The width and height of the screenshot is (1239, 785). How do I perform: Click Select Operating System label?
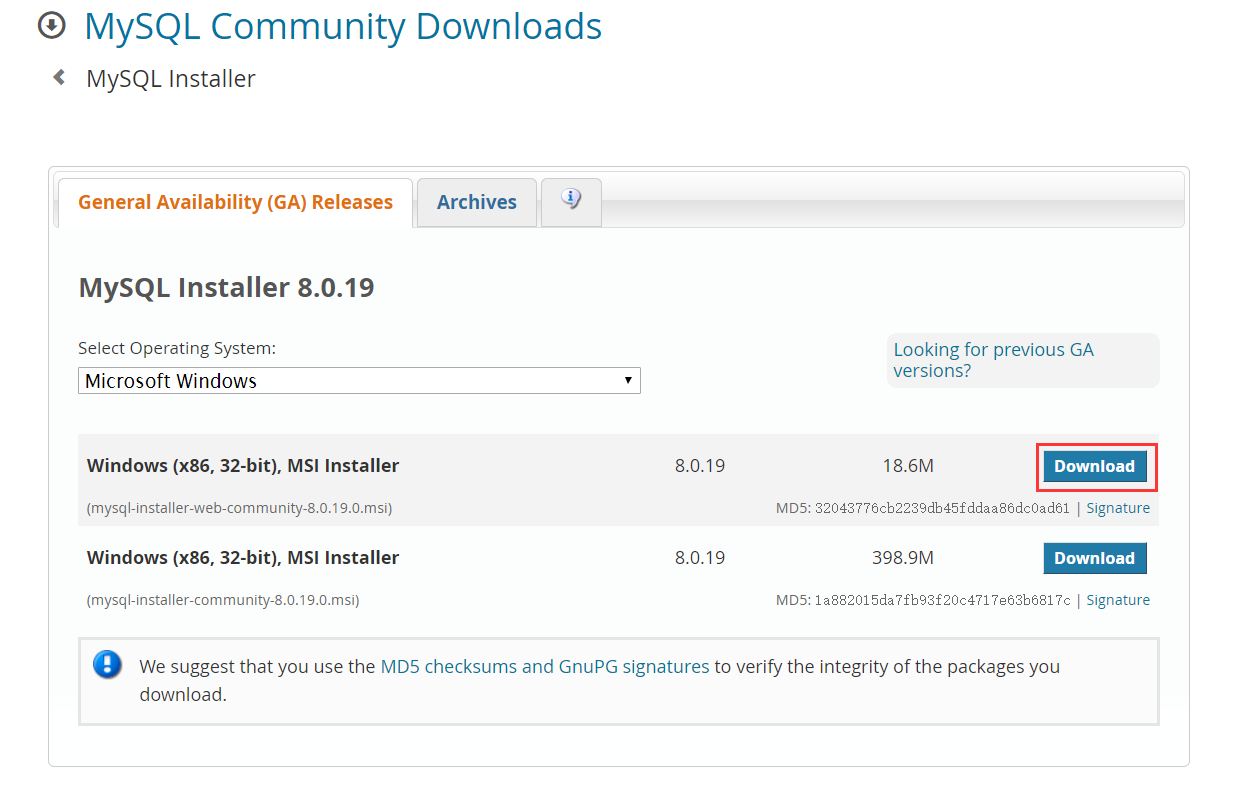[x=177, y=349]
